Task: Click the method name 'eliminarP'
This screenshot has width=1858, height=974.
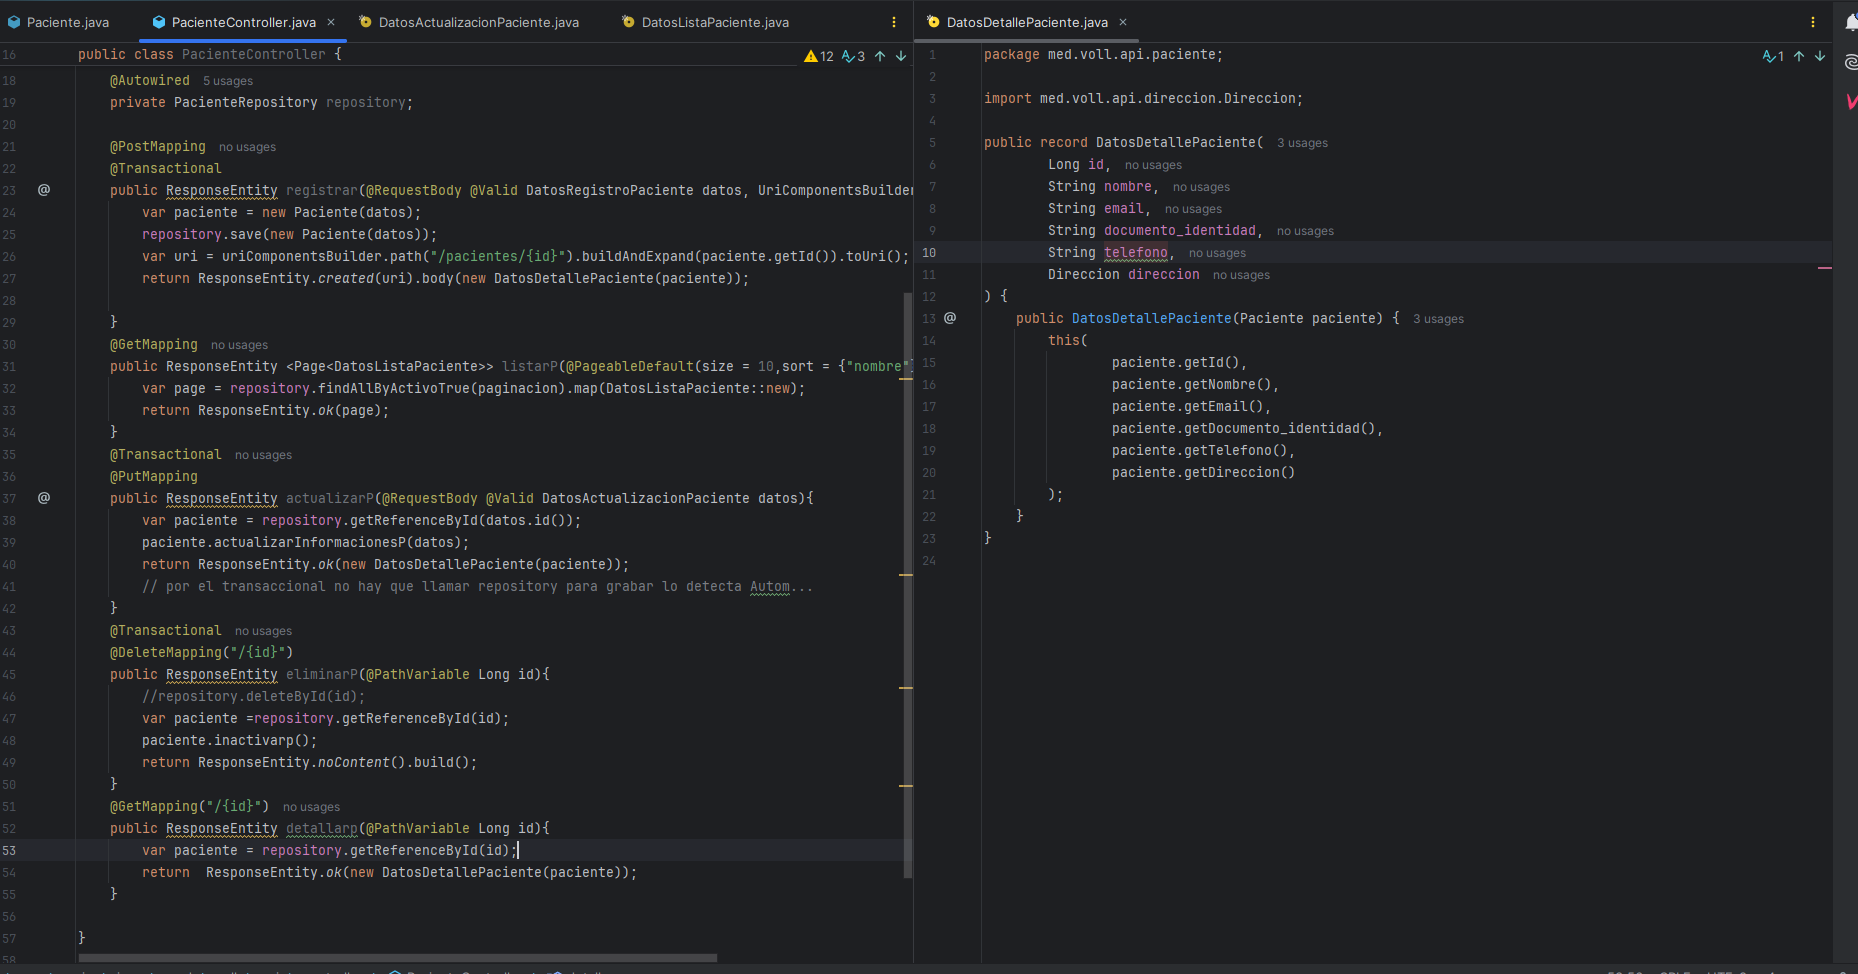Action: pos(322,674)
